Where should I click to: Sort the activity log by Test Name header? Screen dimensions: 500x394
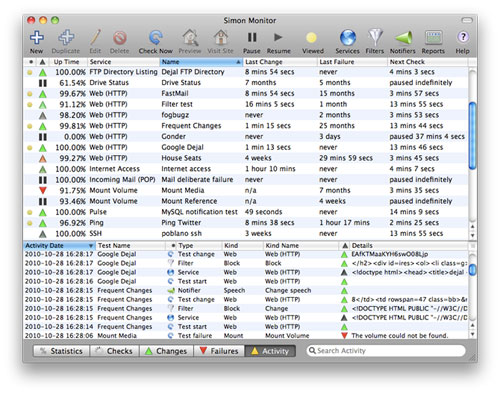[131, 246]
